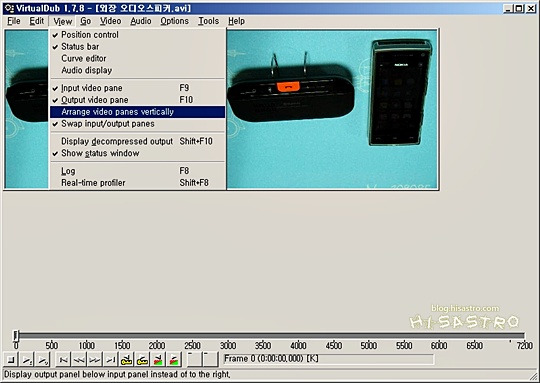
Task: Maximize the VirtualDub window
Action: pos(519,8)
